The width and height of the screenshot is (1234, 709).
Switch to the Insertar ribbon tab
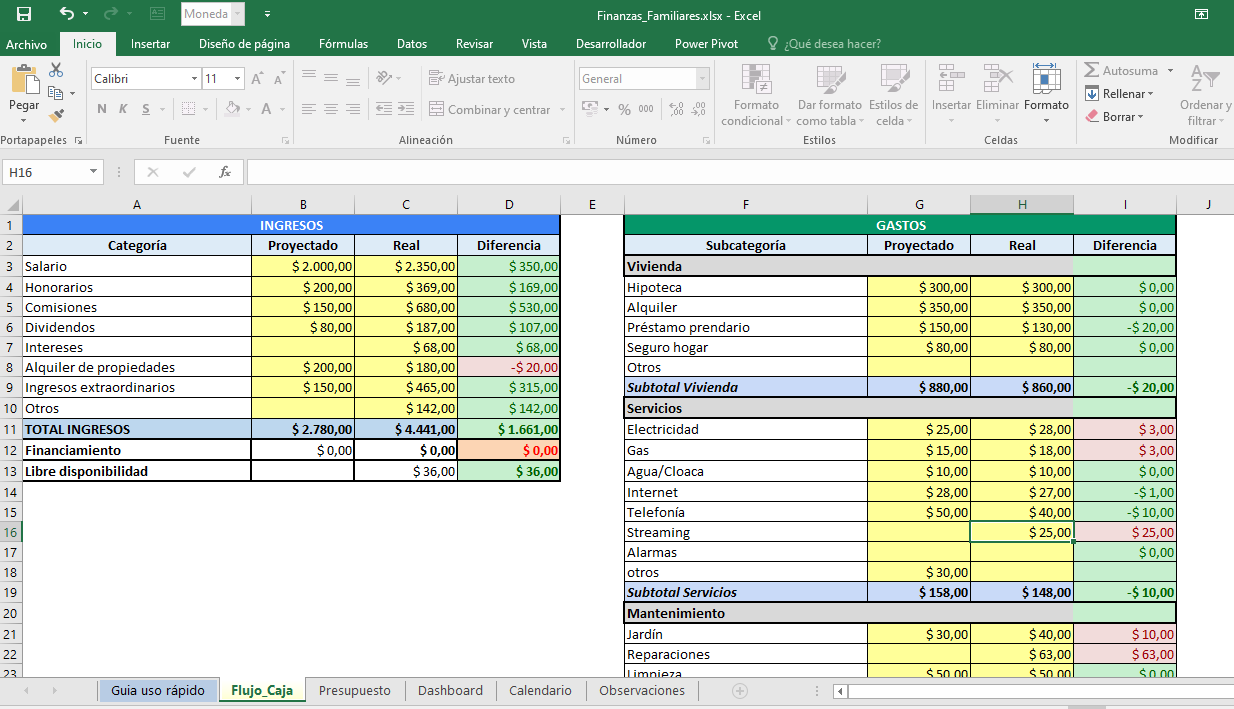click(150, 44)
